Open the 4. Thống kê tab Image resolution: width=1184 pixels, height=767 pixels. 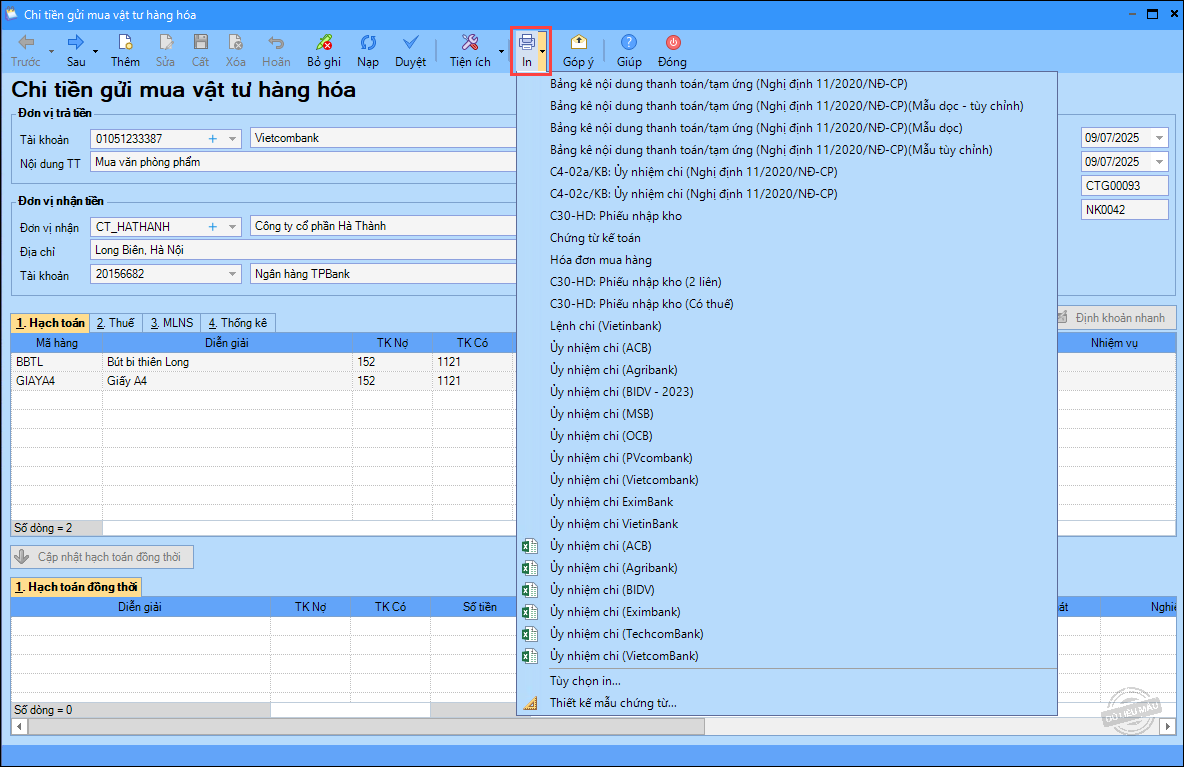[x=238, y=323]
